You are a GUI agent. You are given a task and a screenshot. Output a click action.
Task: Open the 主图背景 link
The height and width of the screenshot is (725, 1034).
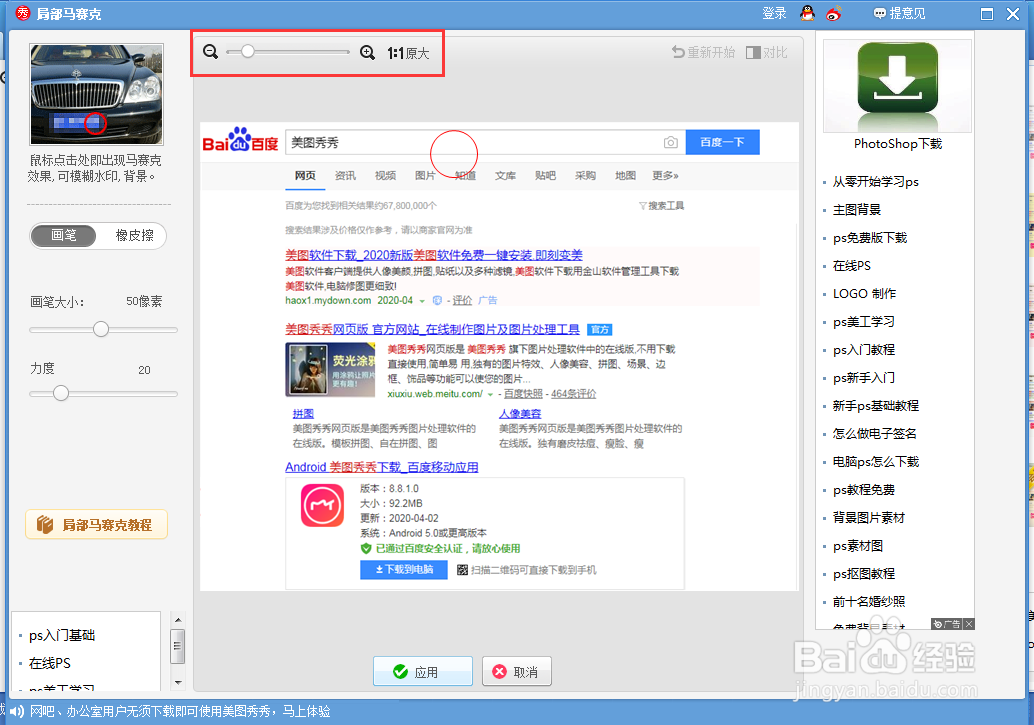pos(857,210)
